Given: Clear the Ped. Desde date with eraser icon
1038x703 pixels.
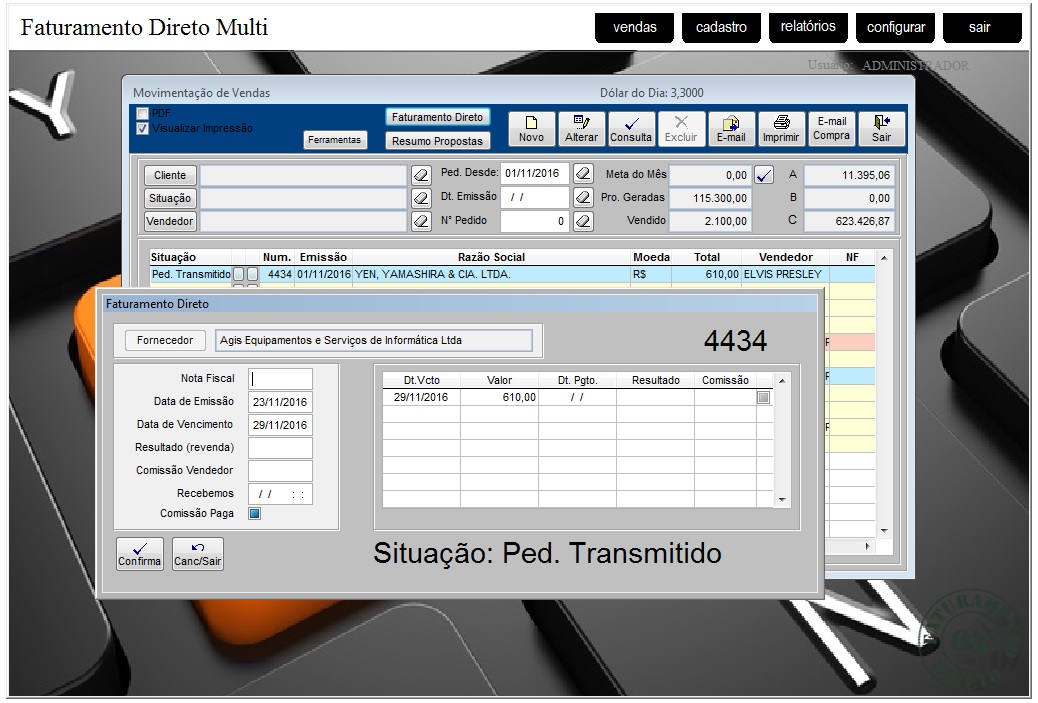Looking at the screenshot, I should pyautogui.click(x=583, y=174).
